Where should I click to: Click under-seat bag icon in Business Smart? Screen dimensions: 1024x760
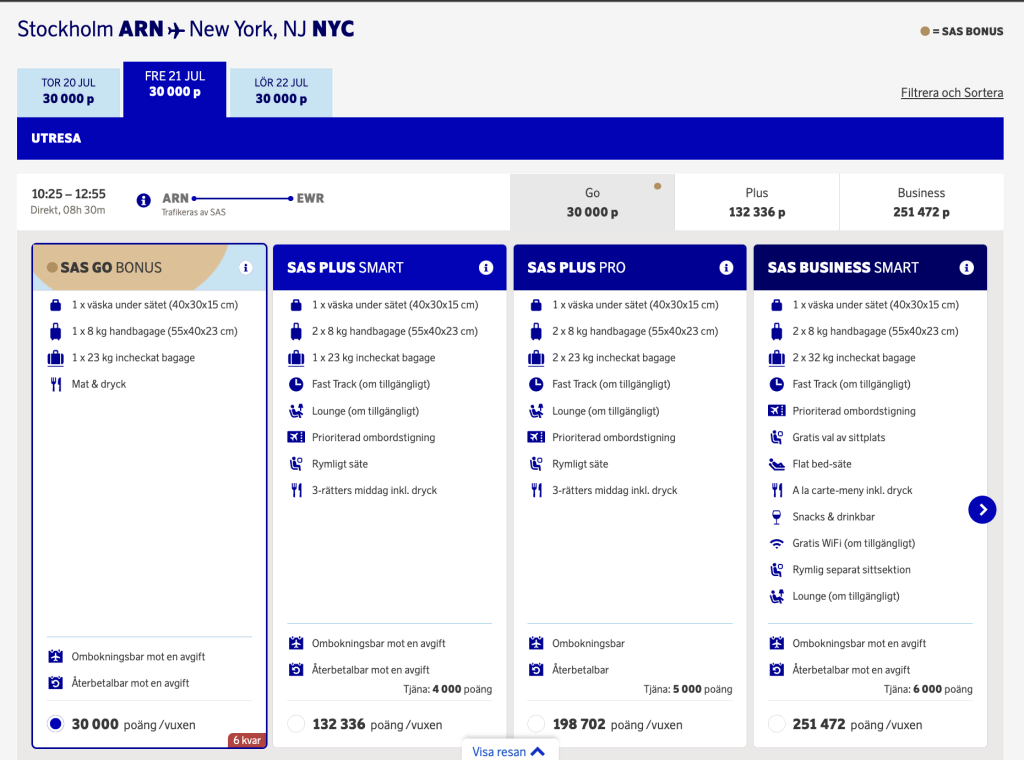pos(776,305)
